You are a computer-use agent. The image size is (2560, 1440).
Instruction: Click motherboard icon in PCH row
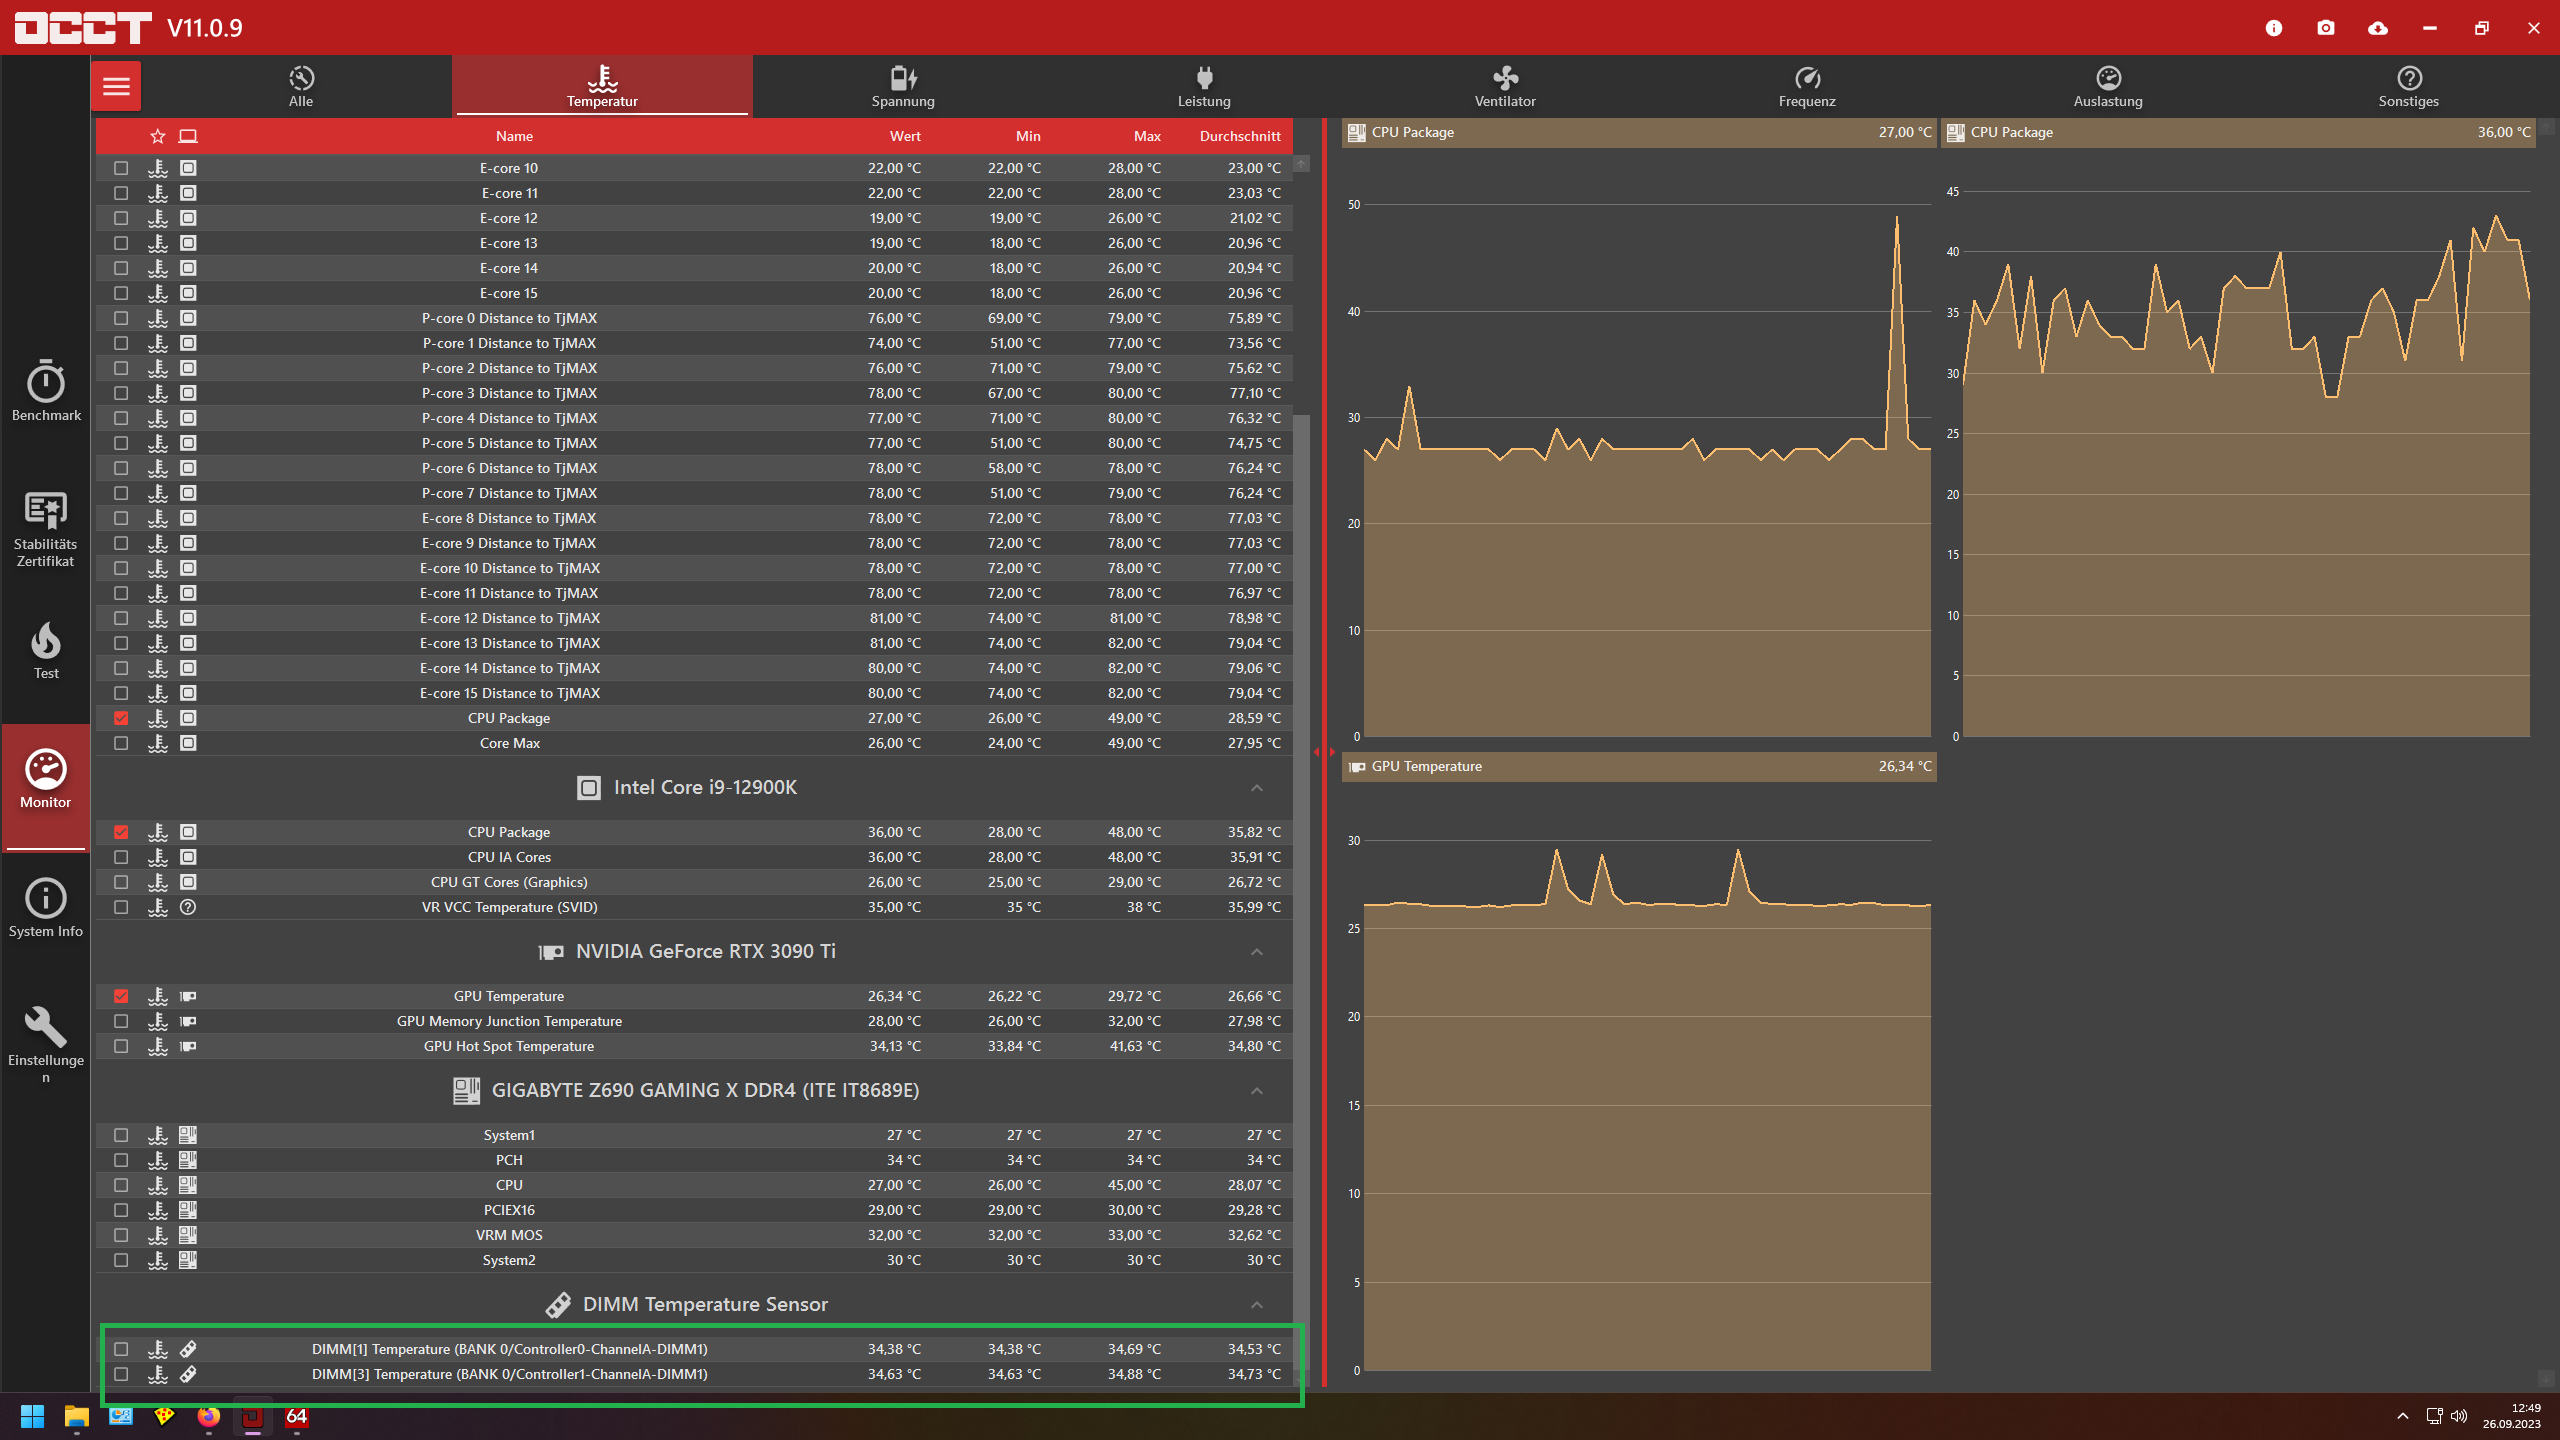point(188,1160)
